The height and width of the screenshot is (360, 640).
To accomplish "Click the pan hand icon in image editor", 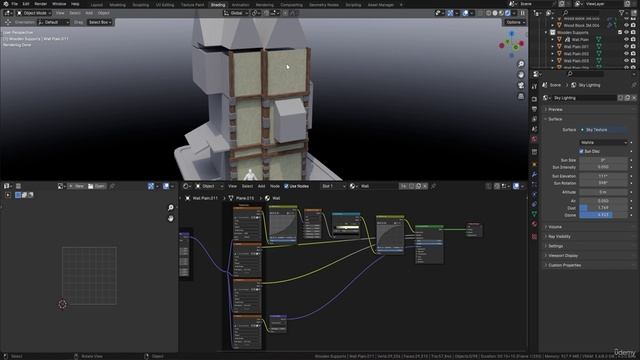I will (x=171, y=218).
